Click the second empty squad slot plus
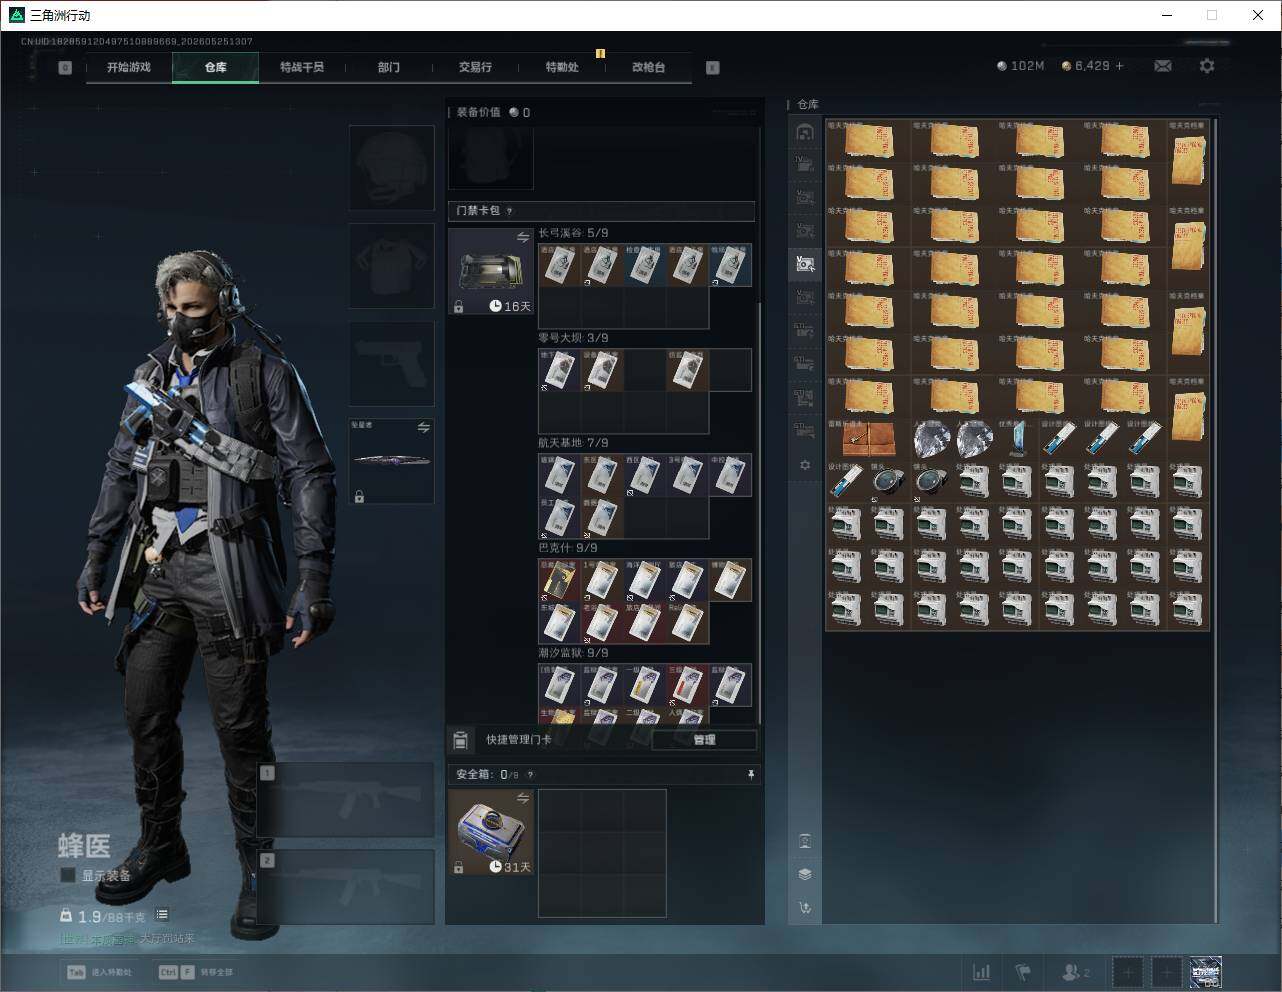Viewport: 1282px width, 992px height. pyautogui.click(x=1166, y=972)
